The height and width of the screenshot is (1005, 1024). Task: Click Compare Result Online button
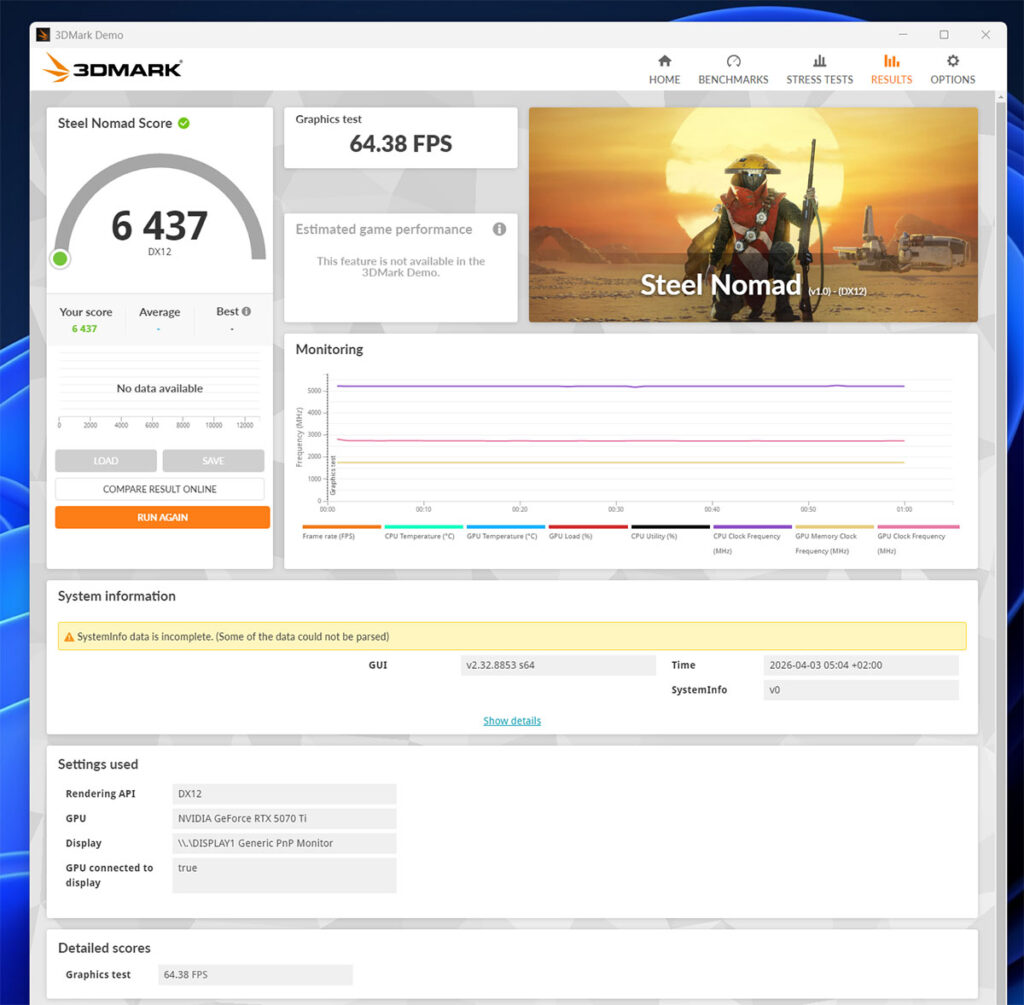160,489
